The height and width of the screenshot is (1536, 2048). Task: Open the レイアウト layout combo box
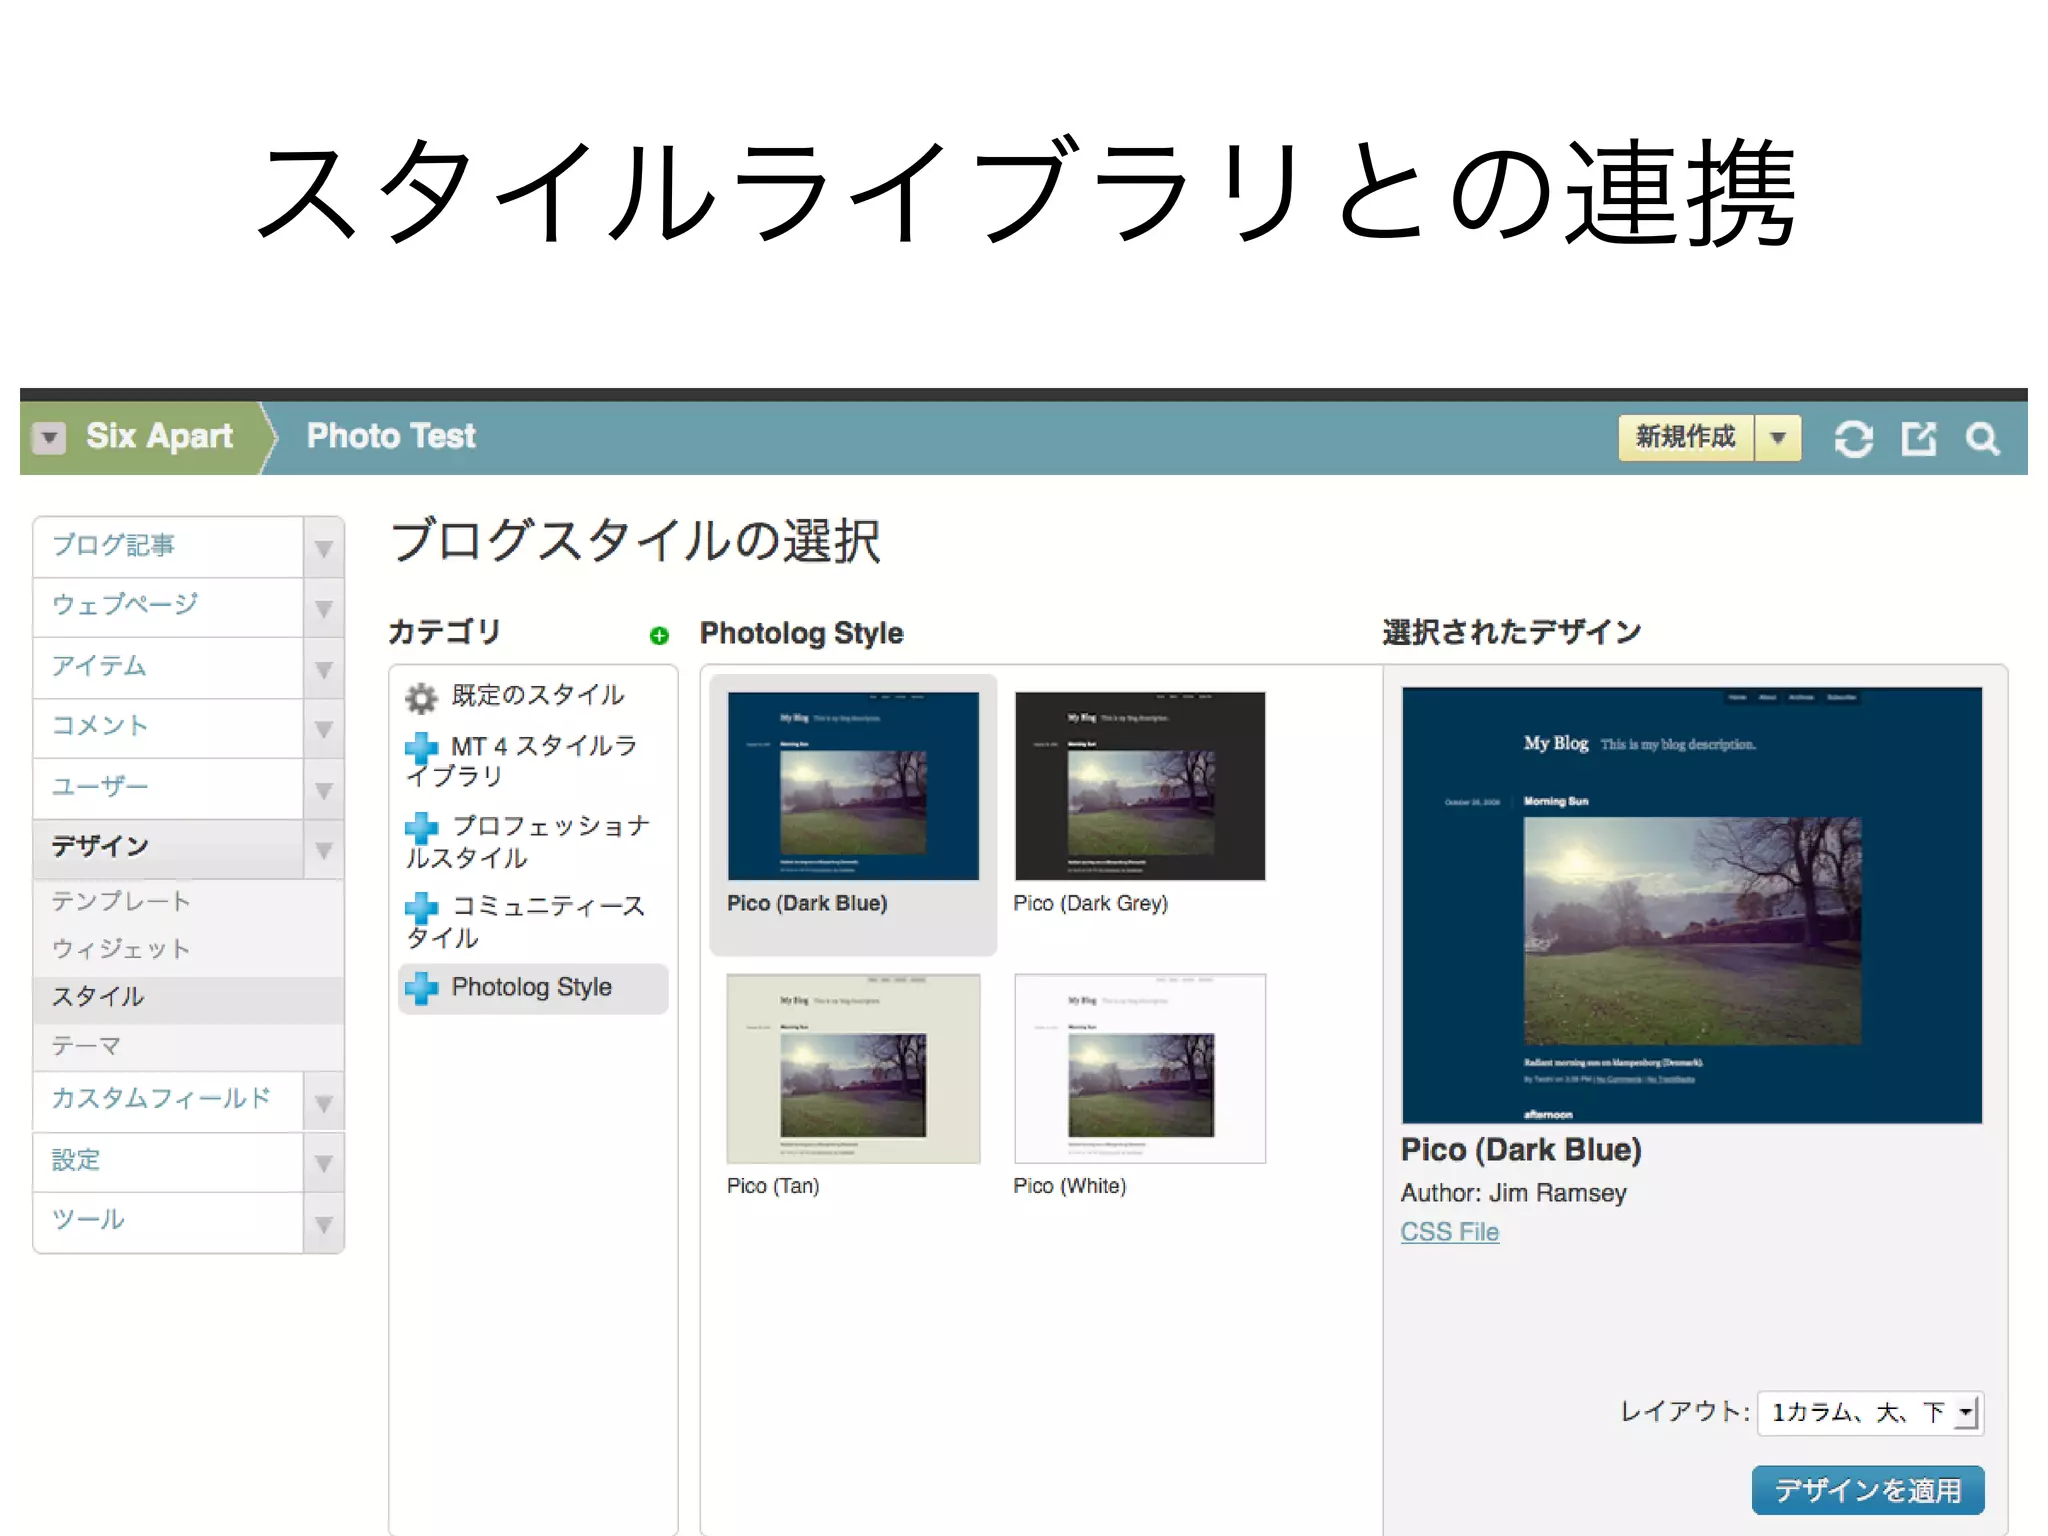pos(1869,1412)
